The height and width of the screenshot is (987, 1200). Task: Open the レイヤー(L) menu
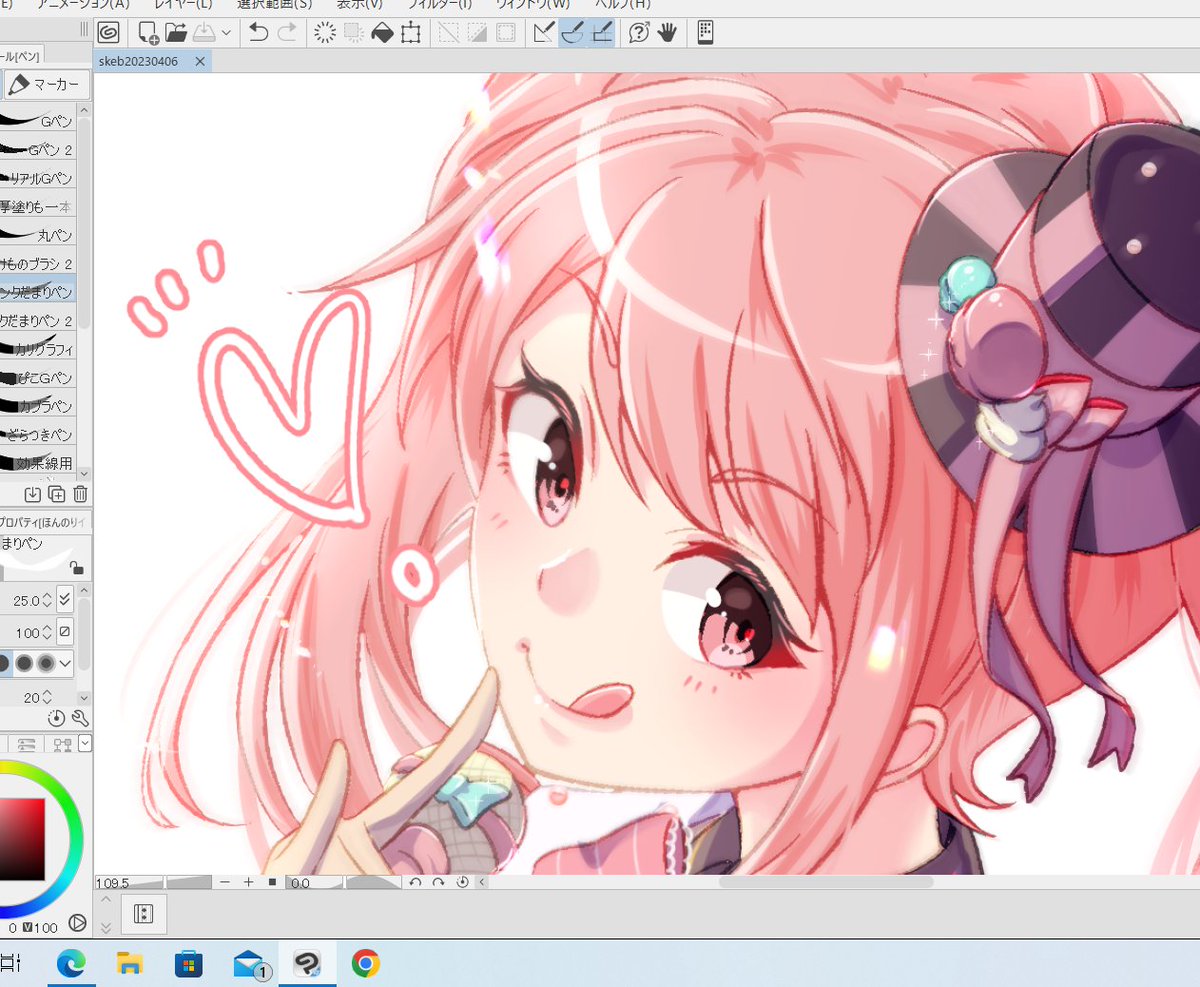[x=183, y=4]
